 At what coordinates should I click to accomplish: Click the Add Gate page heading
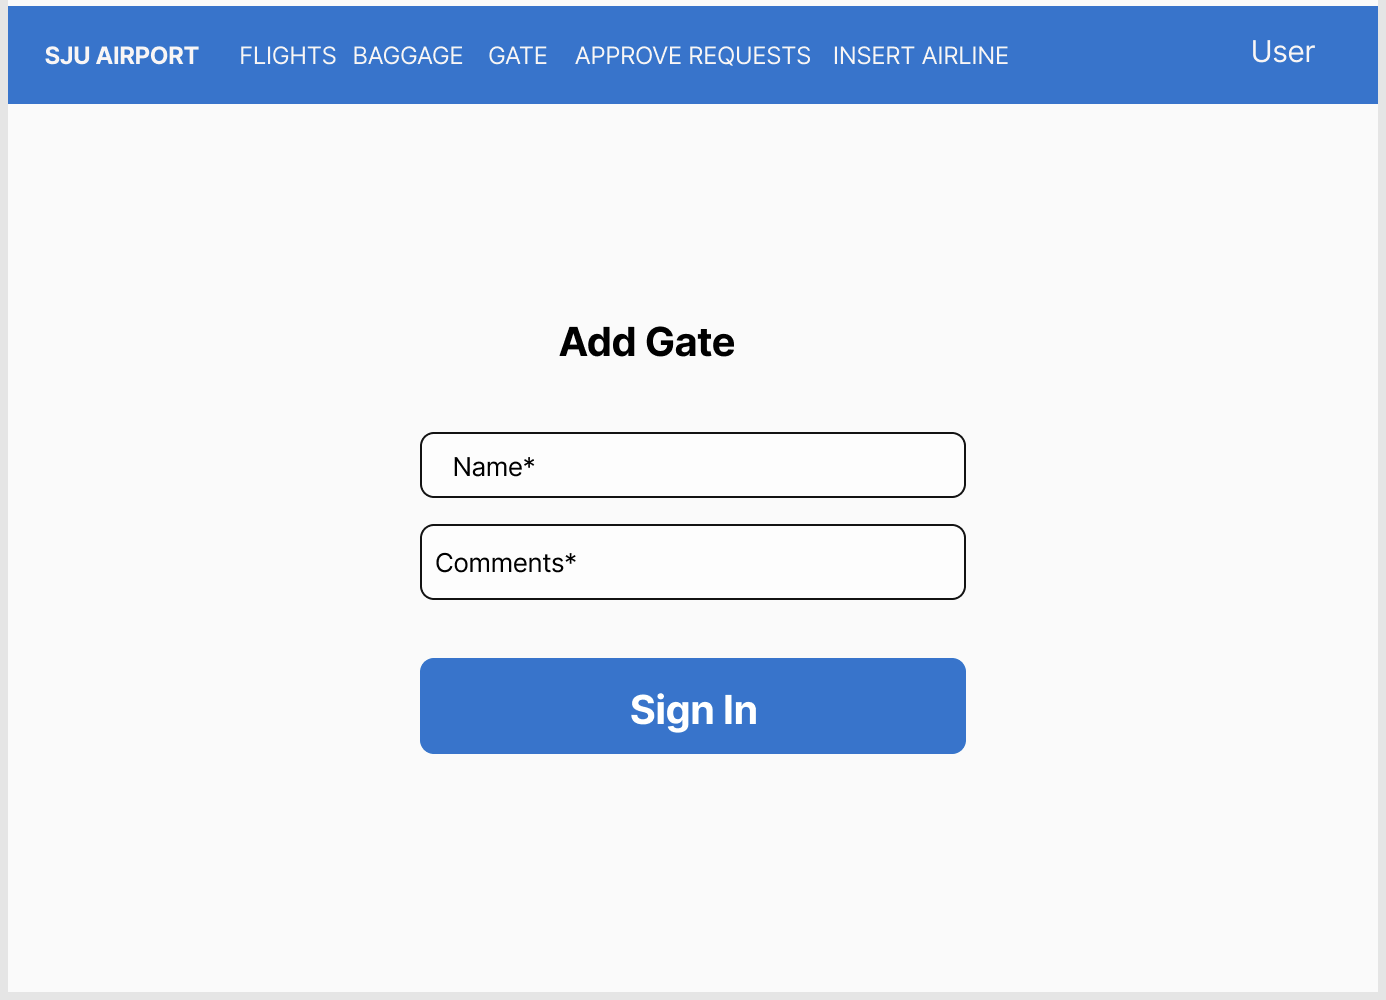646,341
